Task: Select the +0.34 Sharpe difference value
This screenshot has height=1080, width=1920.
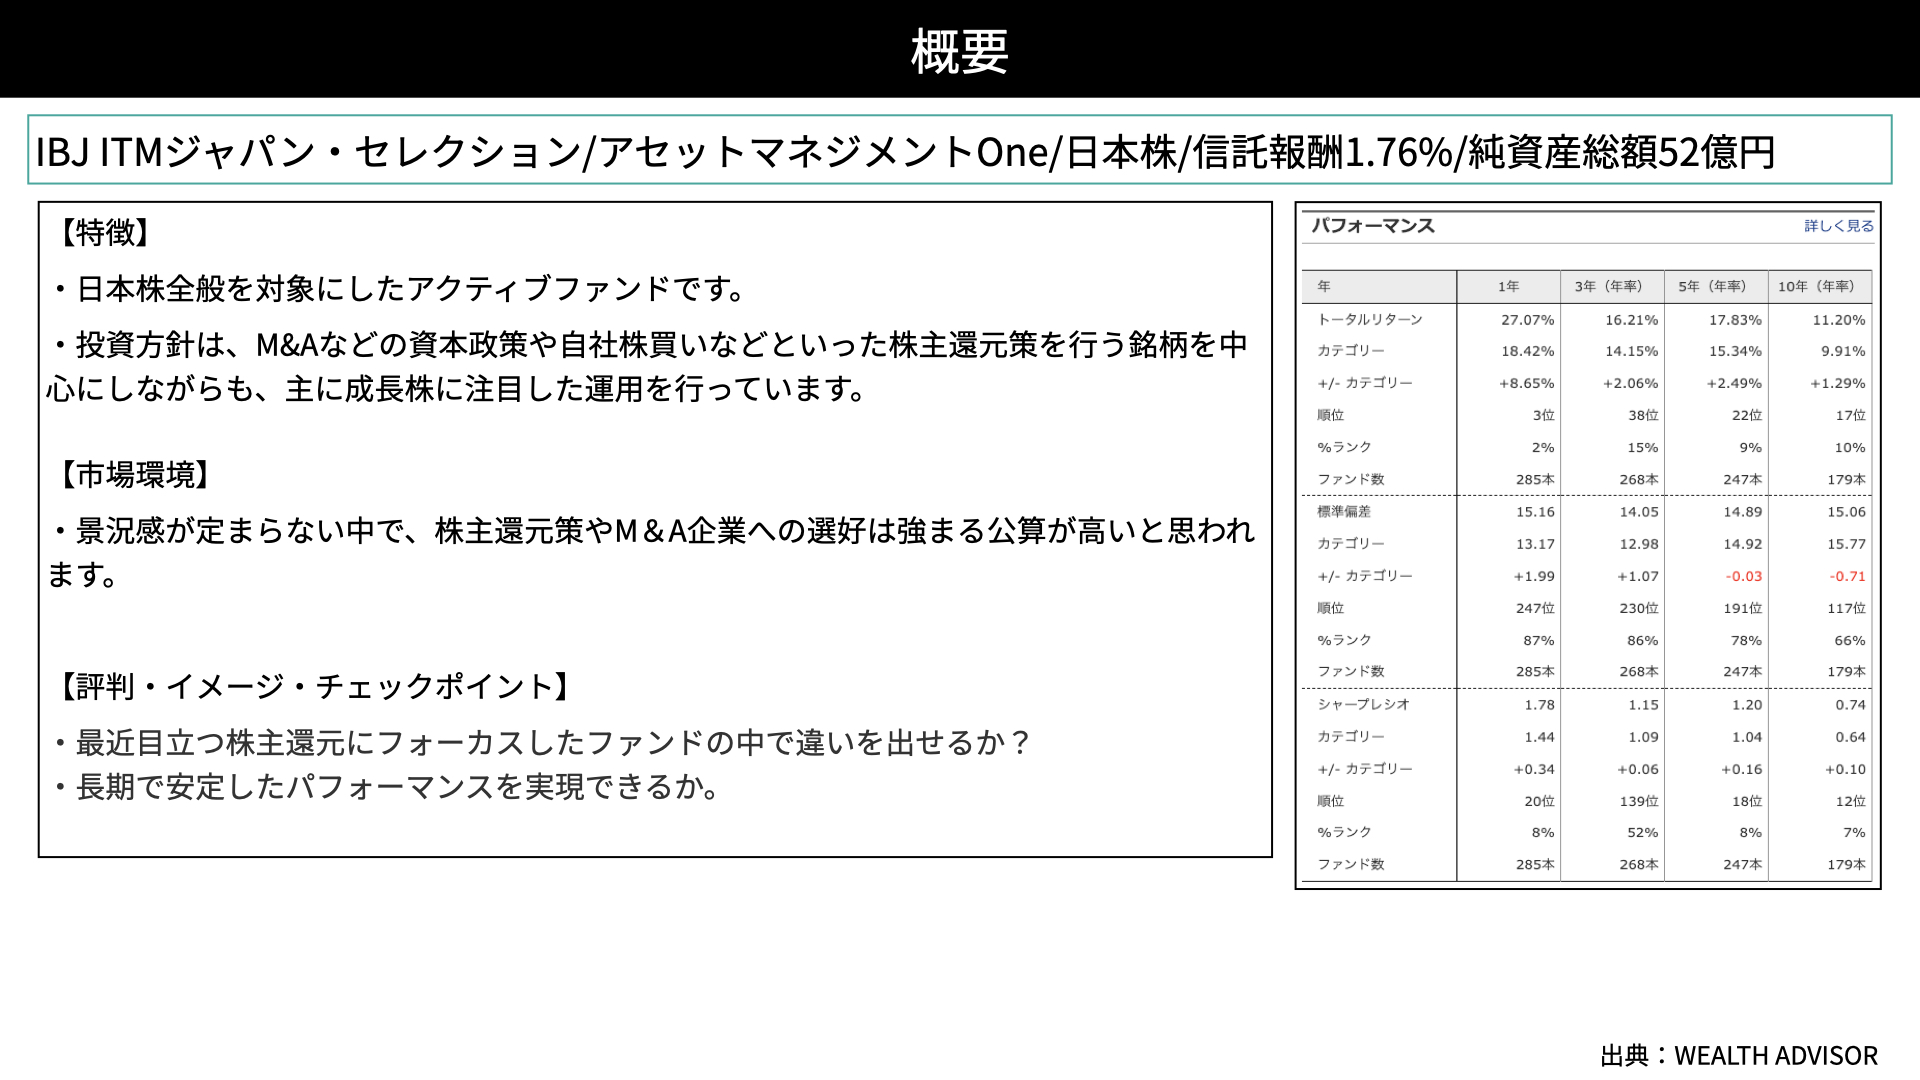Action: point(1534,770)
